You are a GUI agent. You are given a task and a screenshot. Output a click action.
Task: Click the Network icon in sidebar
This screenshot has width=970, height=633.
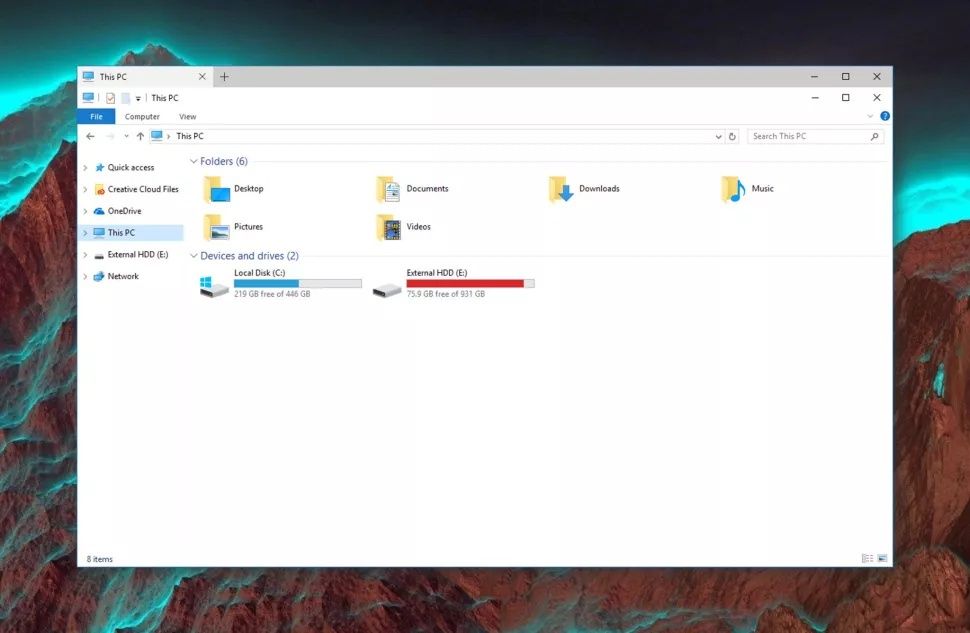[x=99, y=277]
